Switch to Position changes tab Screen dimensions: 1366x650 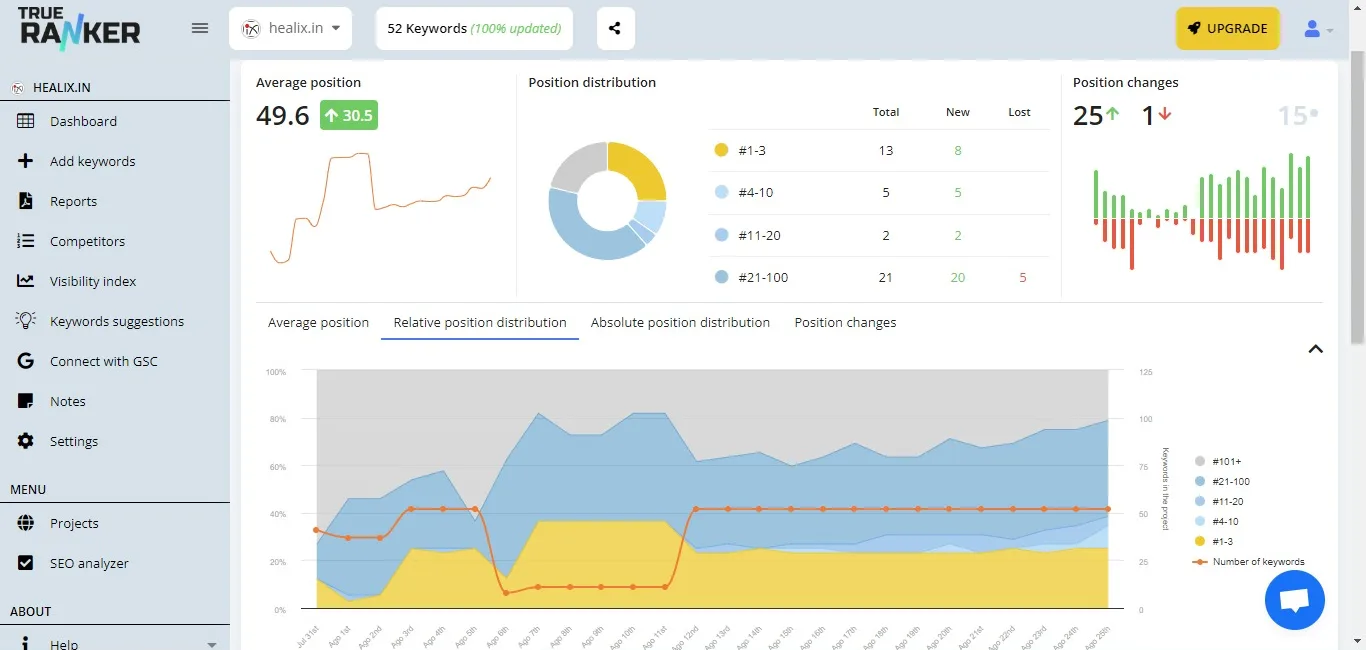(845, 322)
